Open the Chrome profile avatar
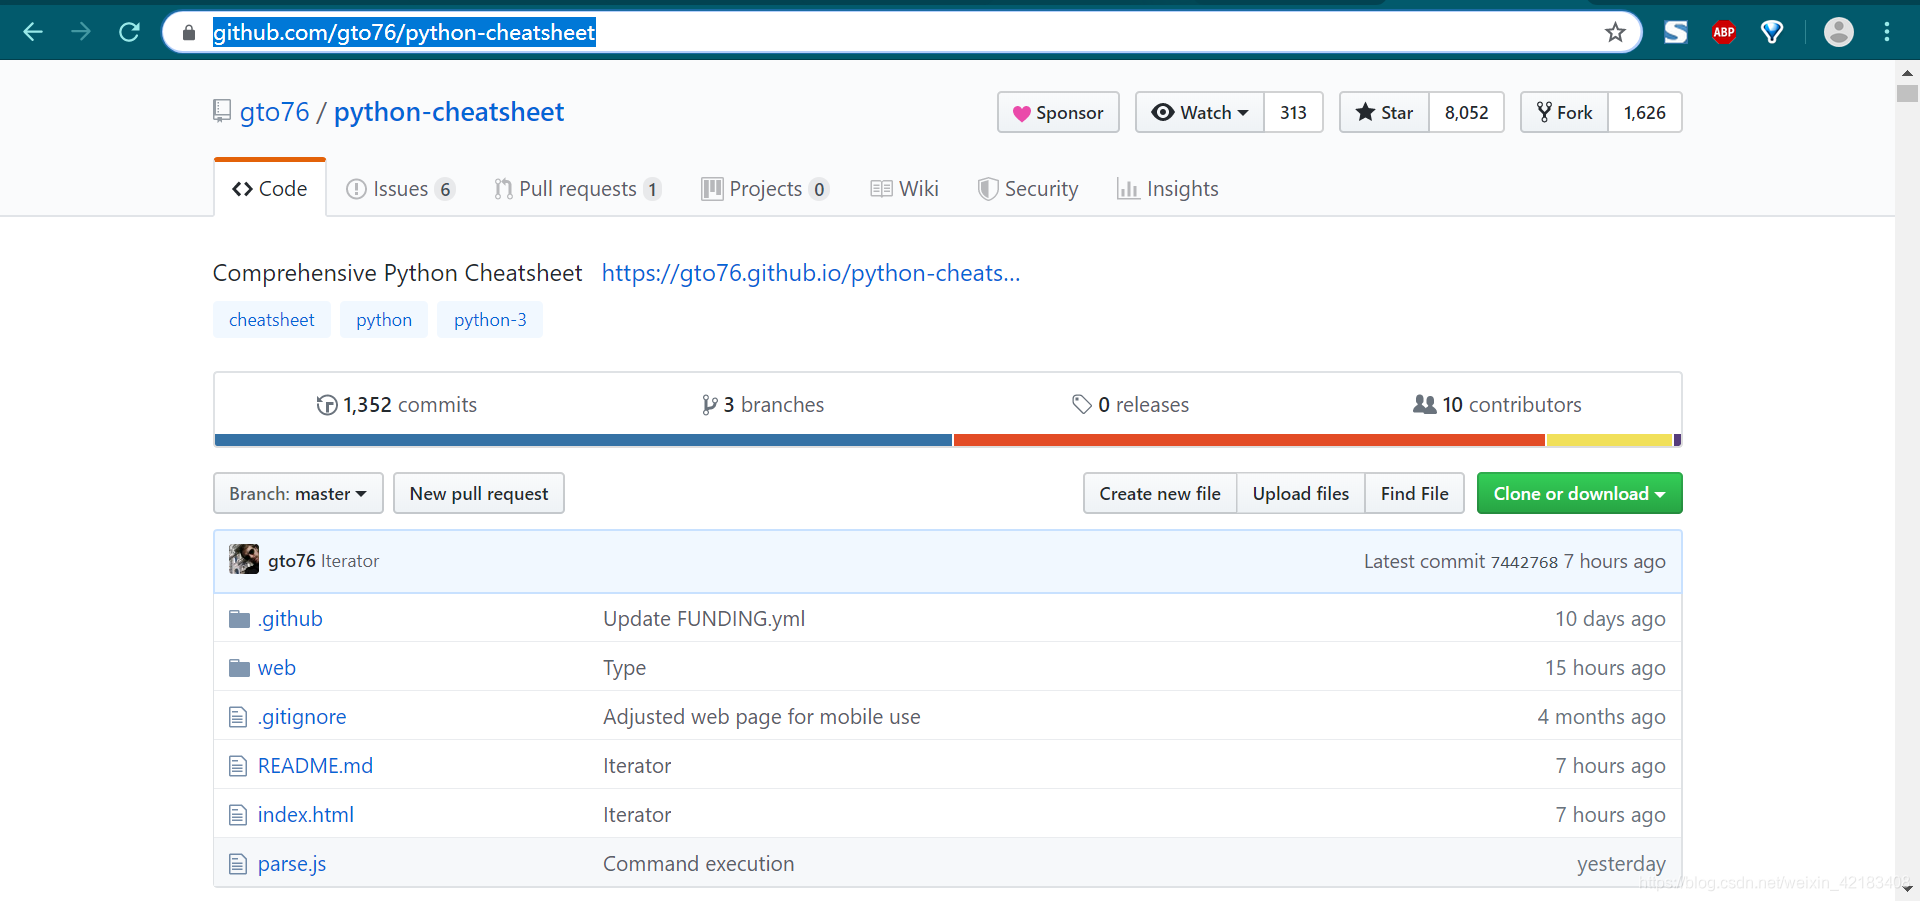Screen dimensions: 1920x901 click(1838, 32)
